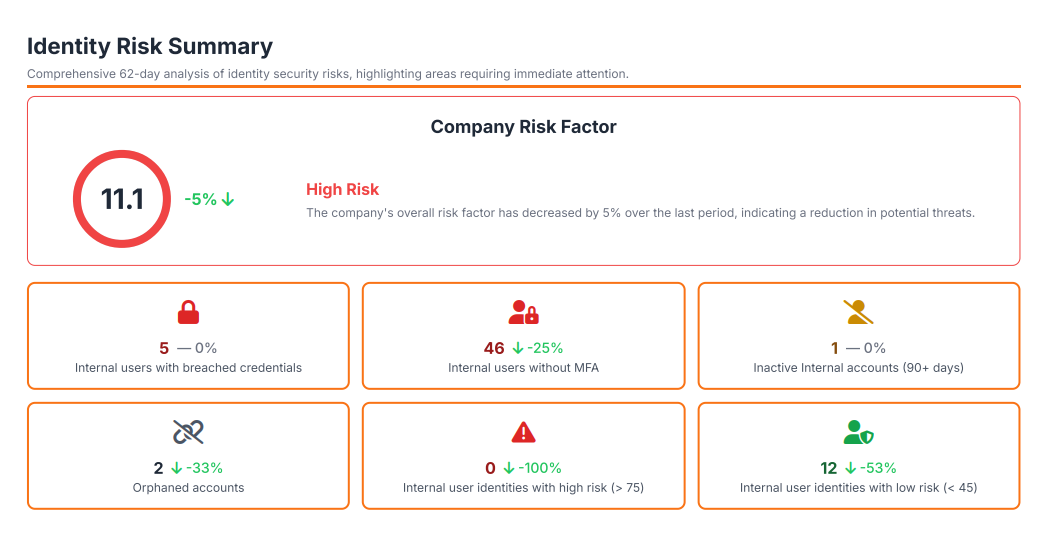Viewport: 1053px width, 548px height.
Task: Select Internal user identities with low risk label
Action: tap(858, 488)
